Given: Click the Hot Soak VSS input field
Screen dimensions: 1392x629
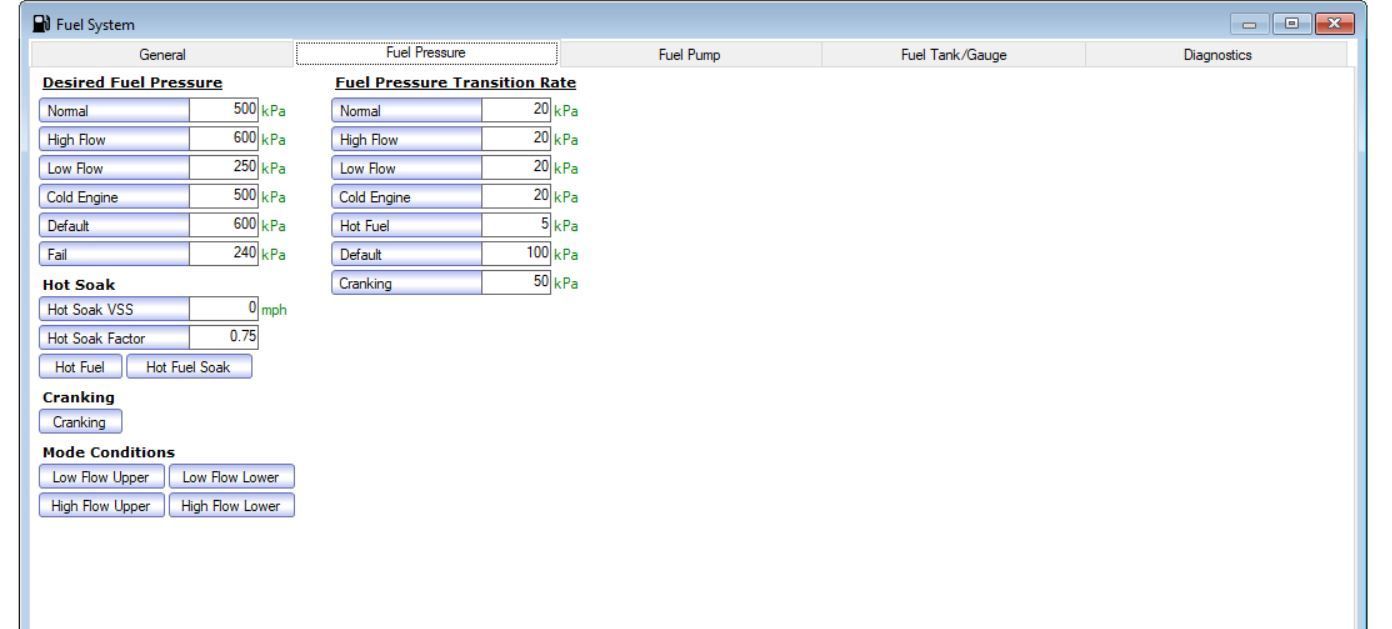Looking at the screenshot, I should pyautogui.click(x=224, y=309).
